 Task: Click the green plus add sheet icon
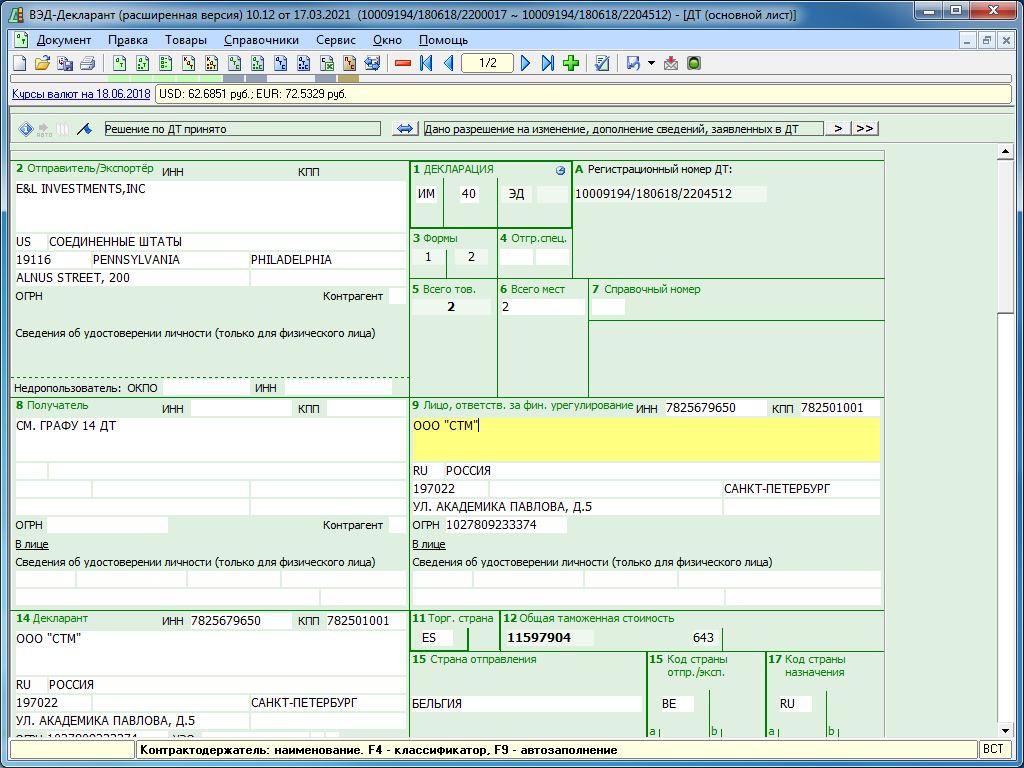click(x=571, y=64)
